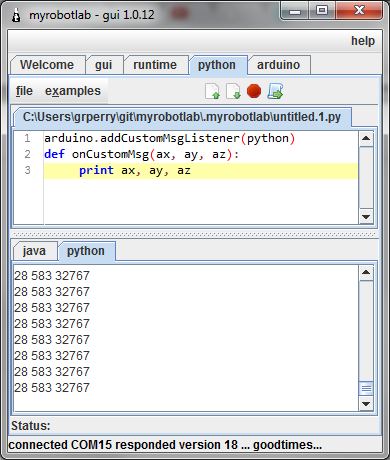
Task: Click editor scrollbar down arrow
Action: tap(366, 217)
